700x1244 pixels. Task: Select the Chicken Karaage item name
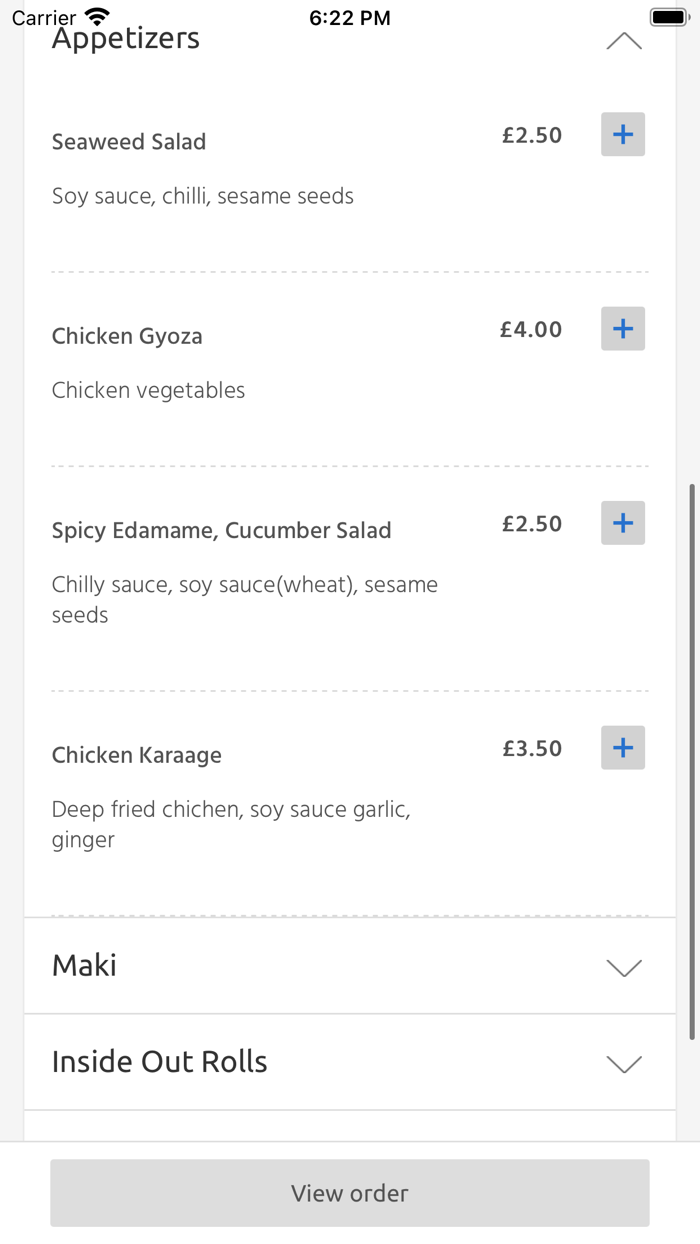click(x=136, y=755)
